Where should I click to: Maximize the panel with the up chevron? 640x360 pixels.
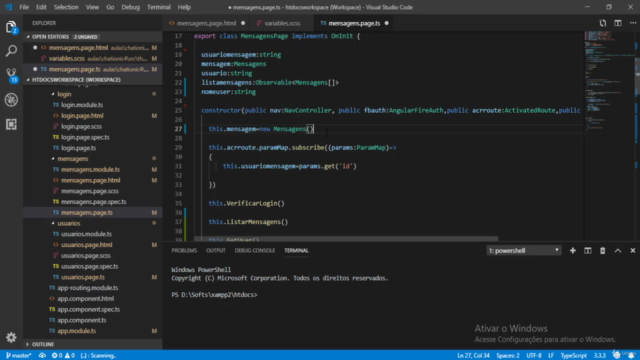click(x=618, y=251)
